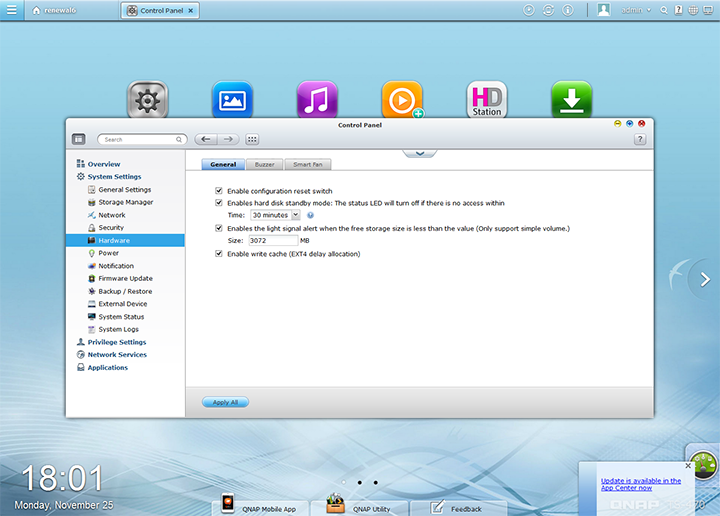720x516 pixels.
Task: Click the green Download Station icon
Action: tap(572, 100)
